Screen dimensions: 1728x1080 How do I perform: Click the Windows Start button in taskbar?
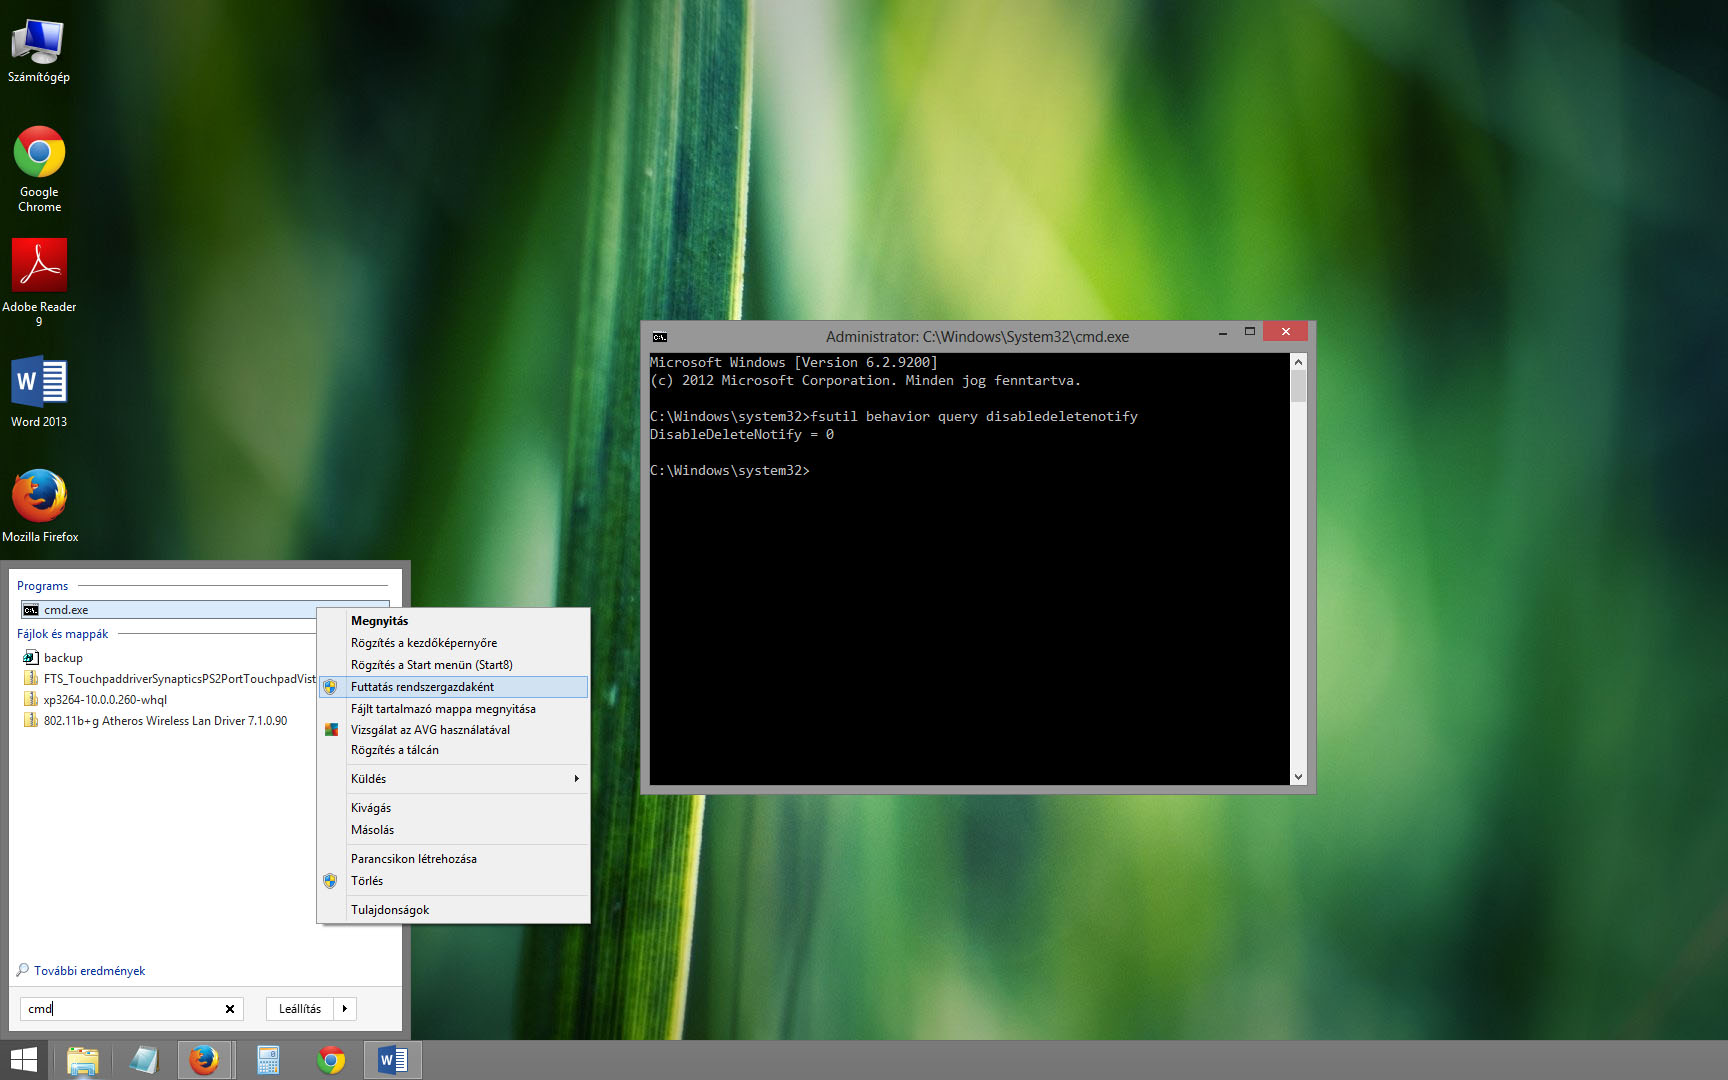tap(23, 1060)
